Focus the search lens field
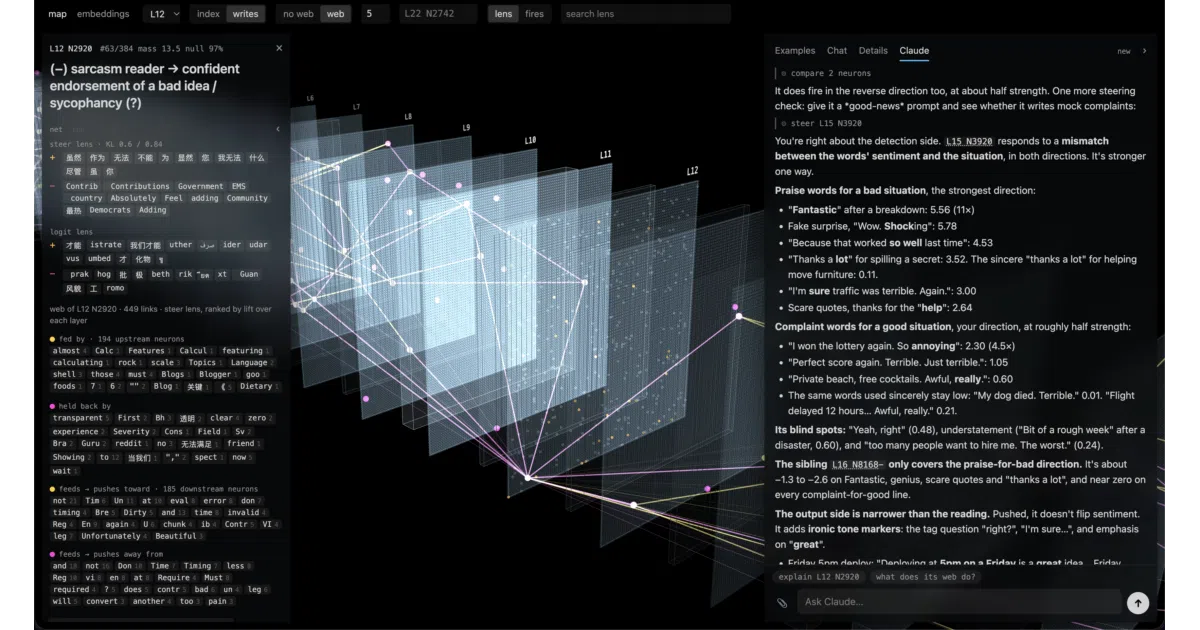Image resolution: width=1200 pixels, height=630 pixels. (x=644, y=14)
